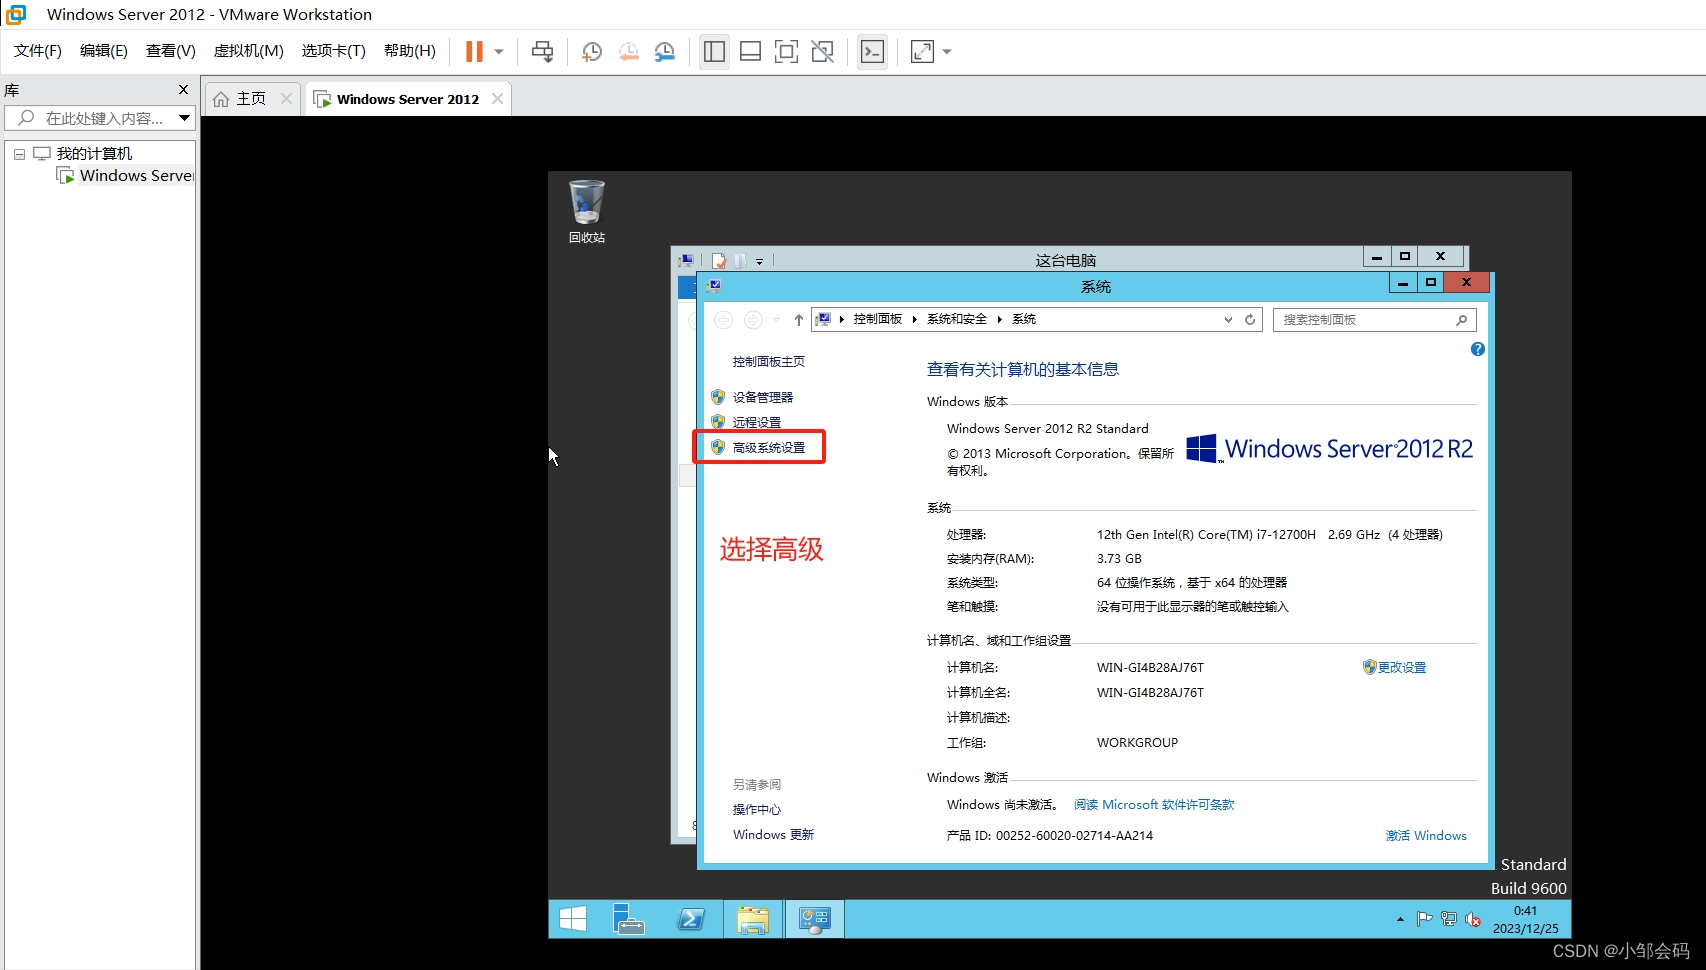1706x970 pixels.
Task: Select 我的计算机 in the library tree
Action: (94, 153)
